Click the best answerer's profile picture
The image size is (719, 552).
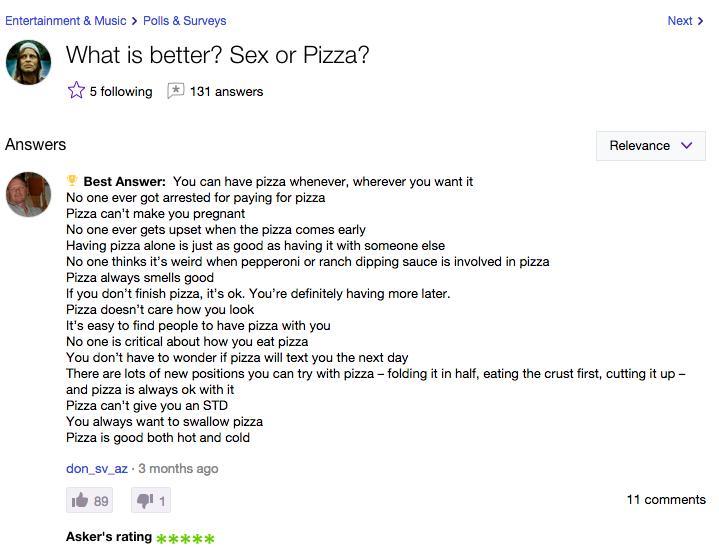[x=28, y=194]
